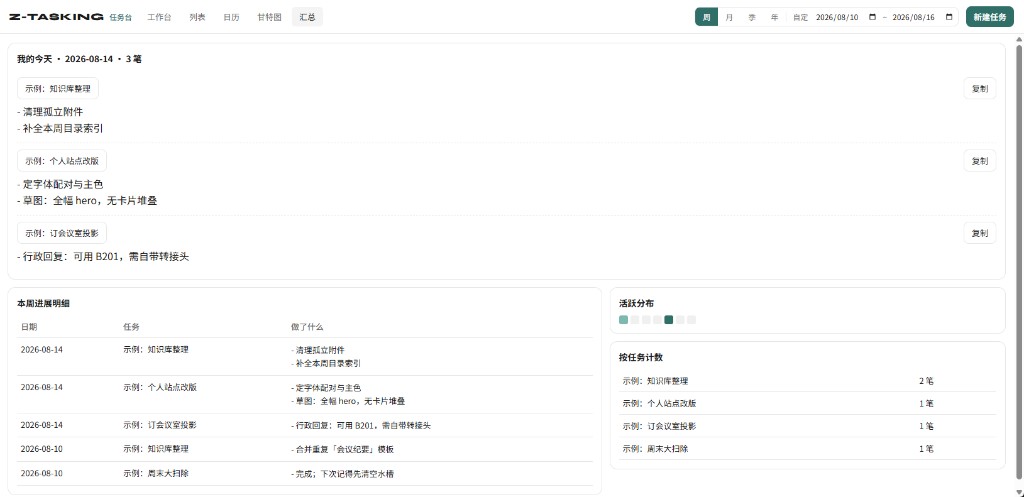The image size is (1024, 497).
Task: Click the 我的今天 · 2026-08-14 · 3 笔 heading
Action: (79, 59)
